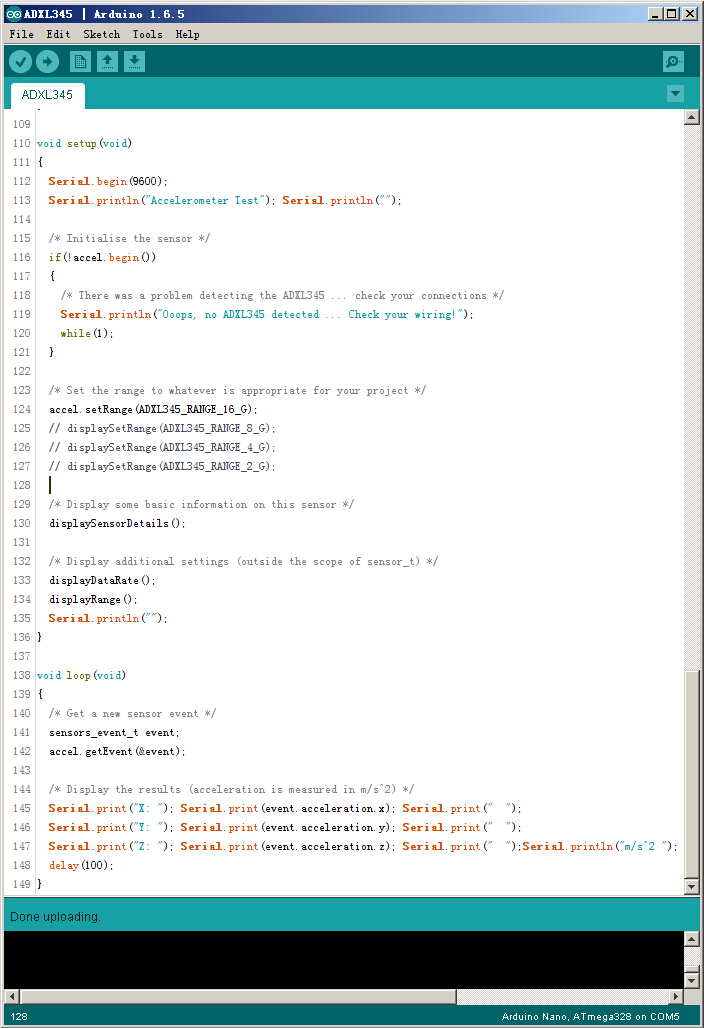Click 'event.acceleration.y' on line 146
Viewport: 704px width, 1028px height.
[325, 827]
